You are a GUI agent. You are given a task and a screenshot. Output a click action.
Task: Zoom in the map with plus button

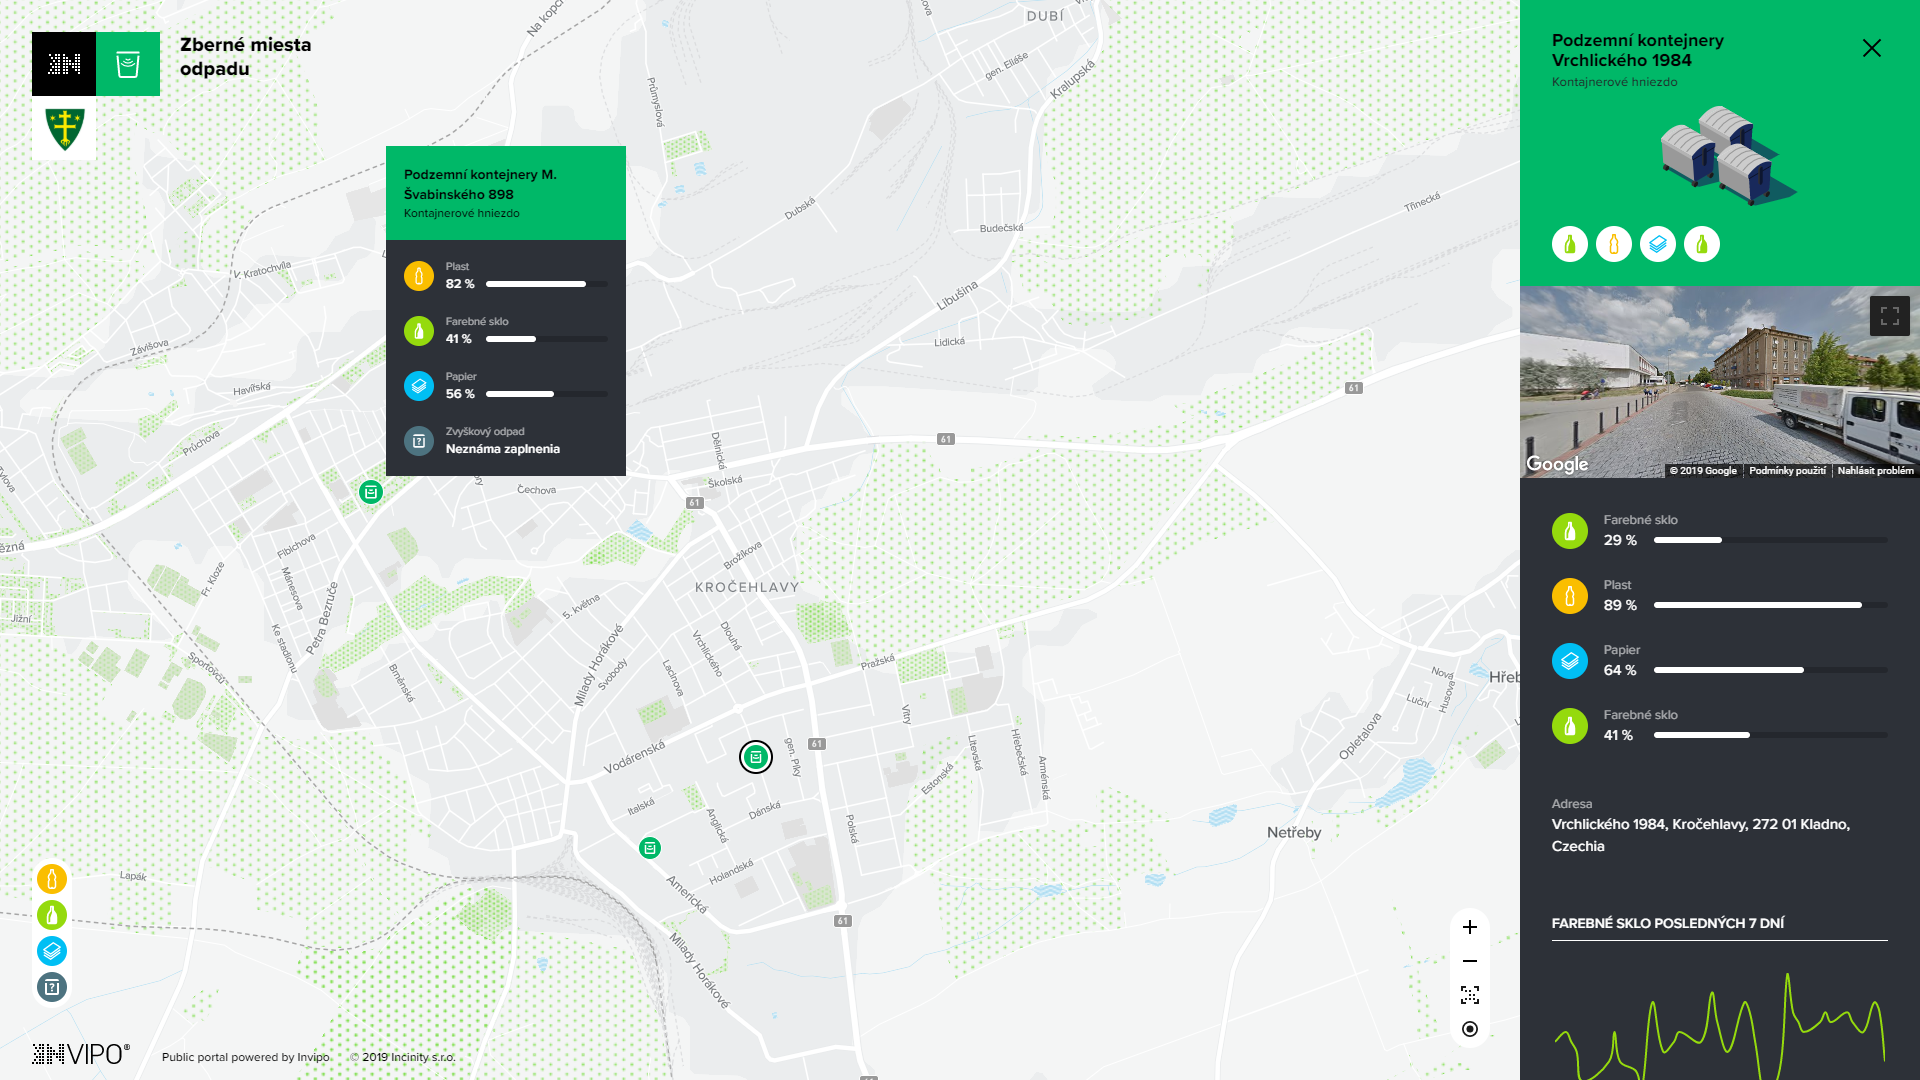tap(1470, 927)
